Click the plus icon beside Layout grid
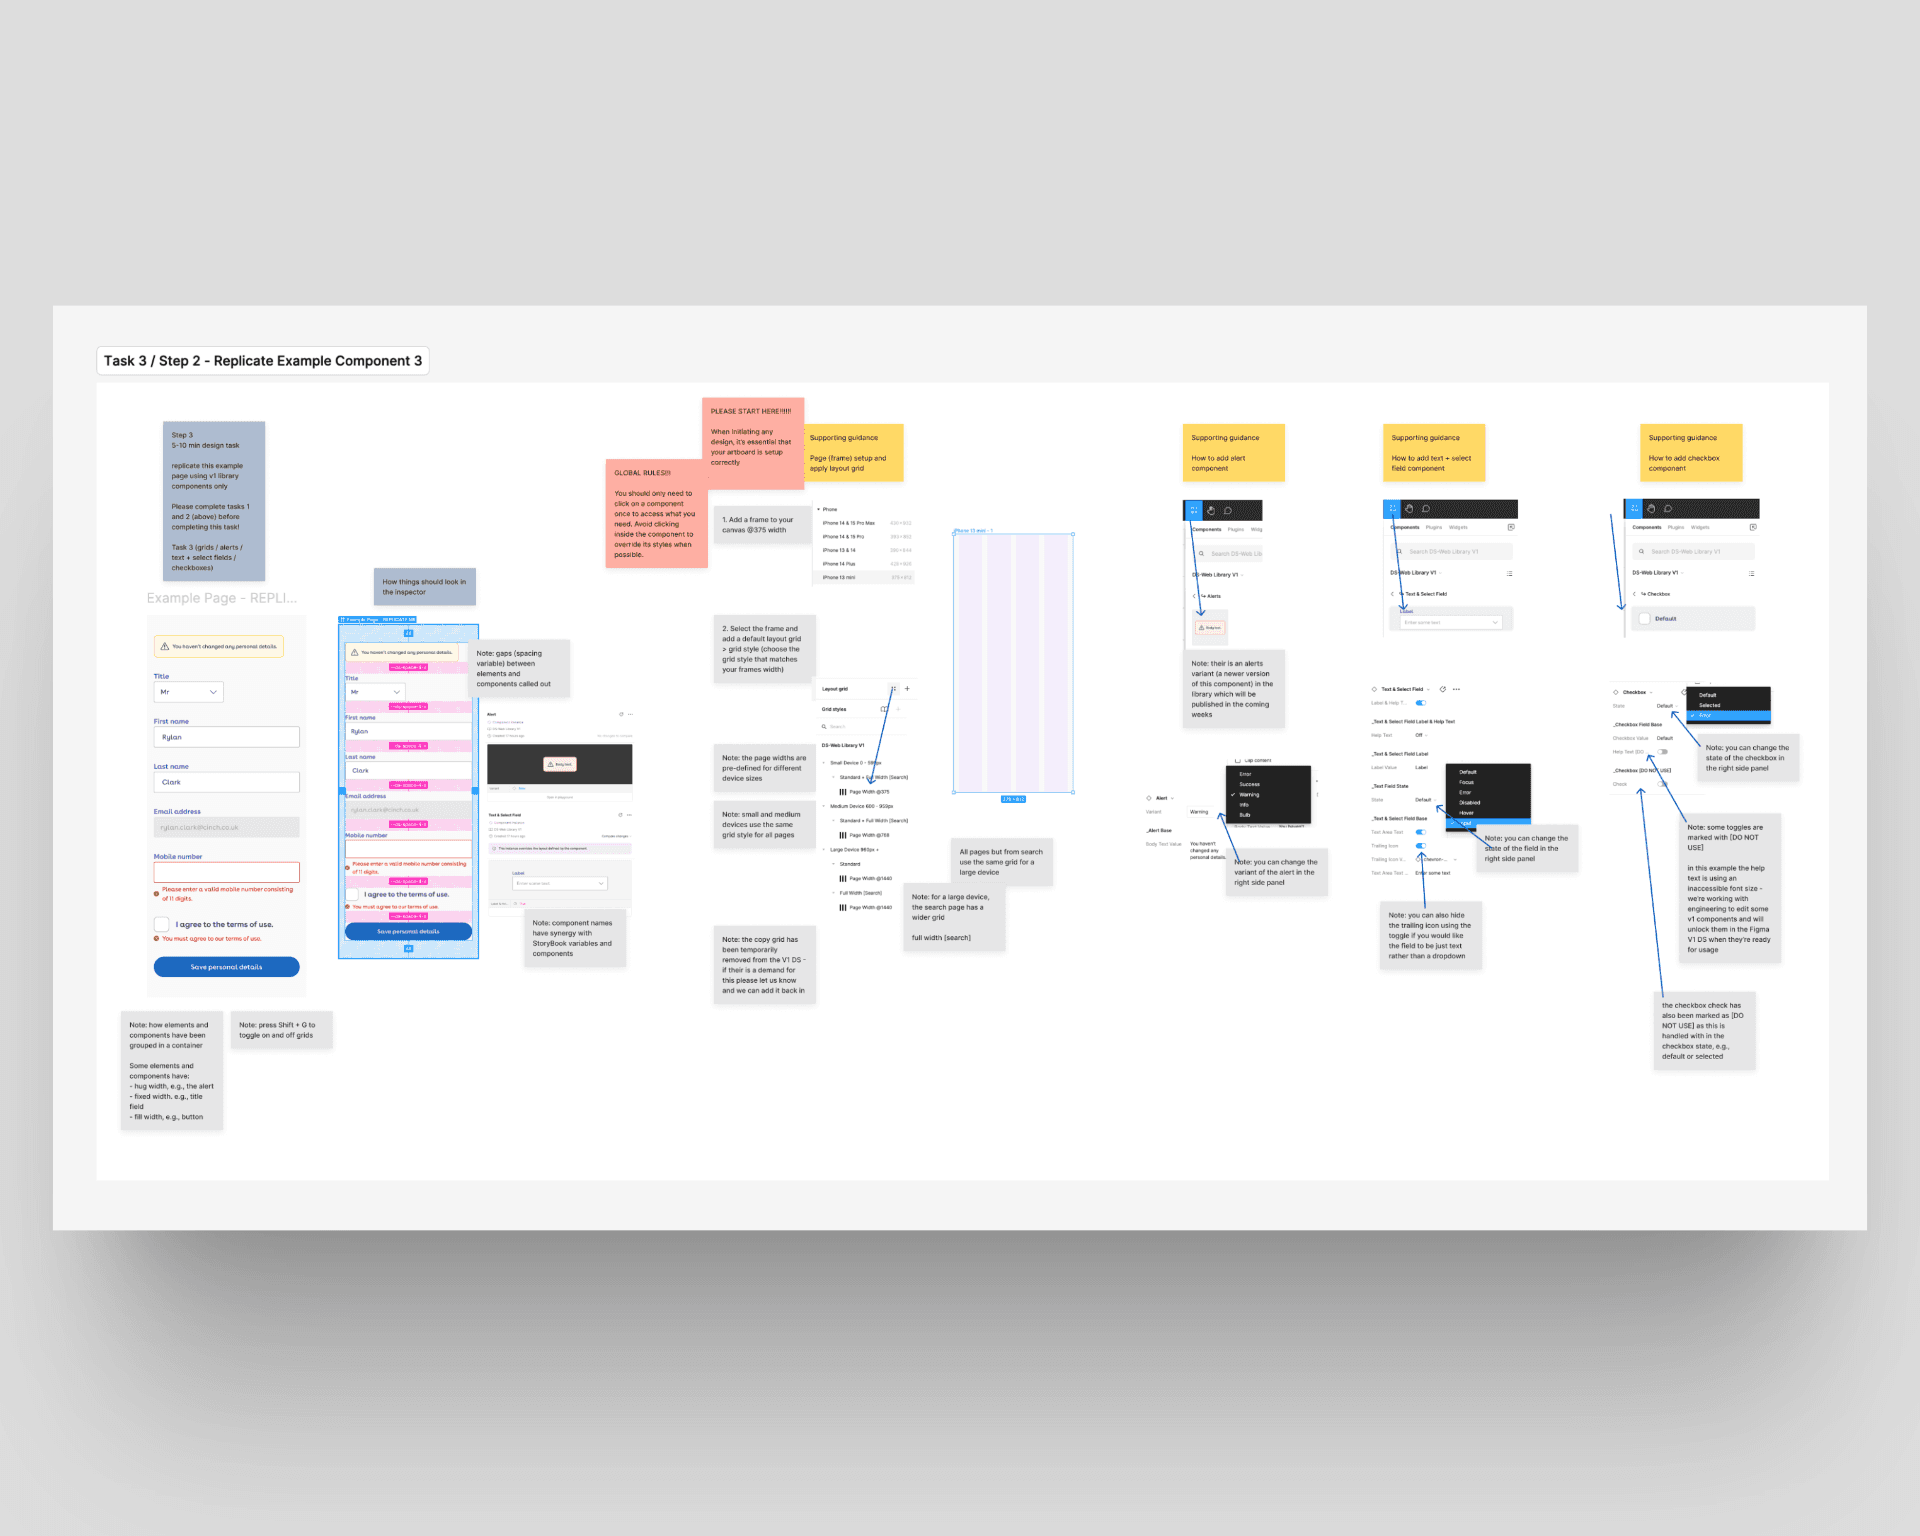Image resolution: width=1920 pixels, height=1536 pixels. pos(907,689)
